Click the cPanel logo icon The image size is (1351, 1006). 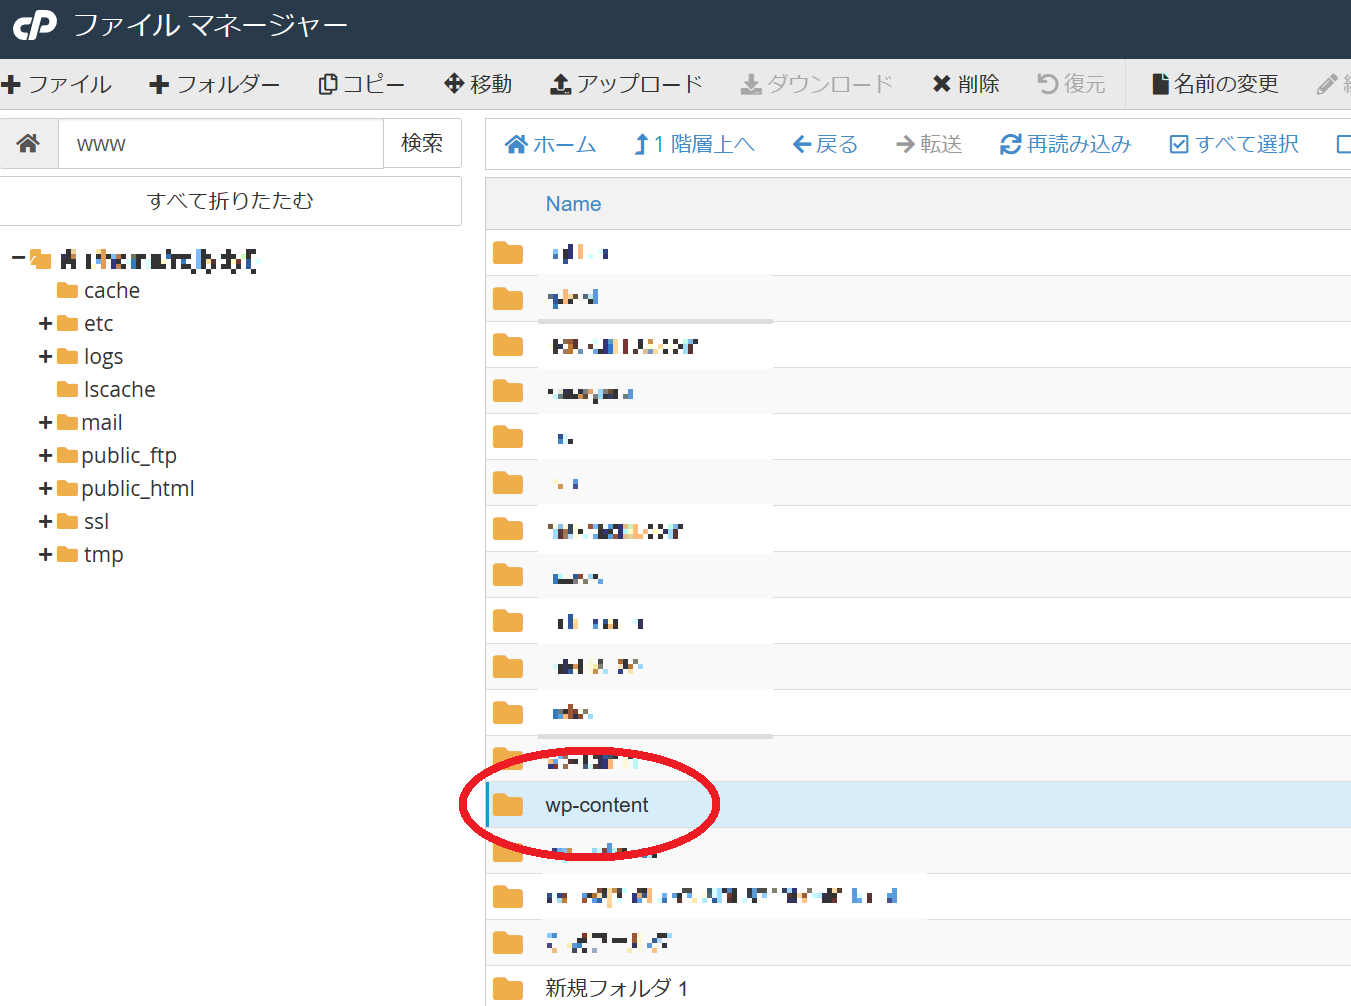[x=35, y=25]
